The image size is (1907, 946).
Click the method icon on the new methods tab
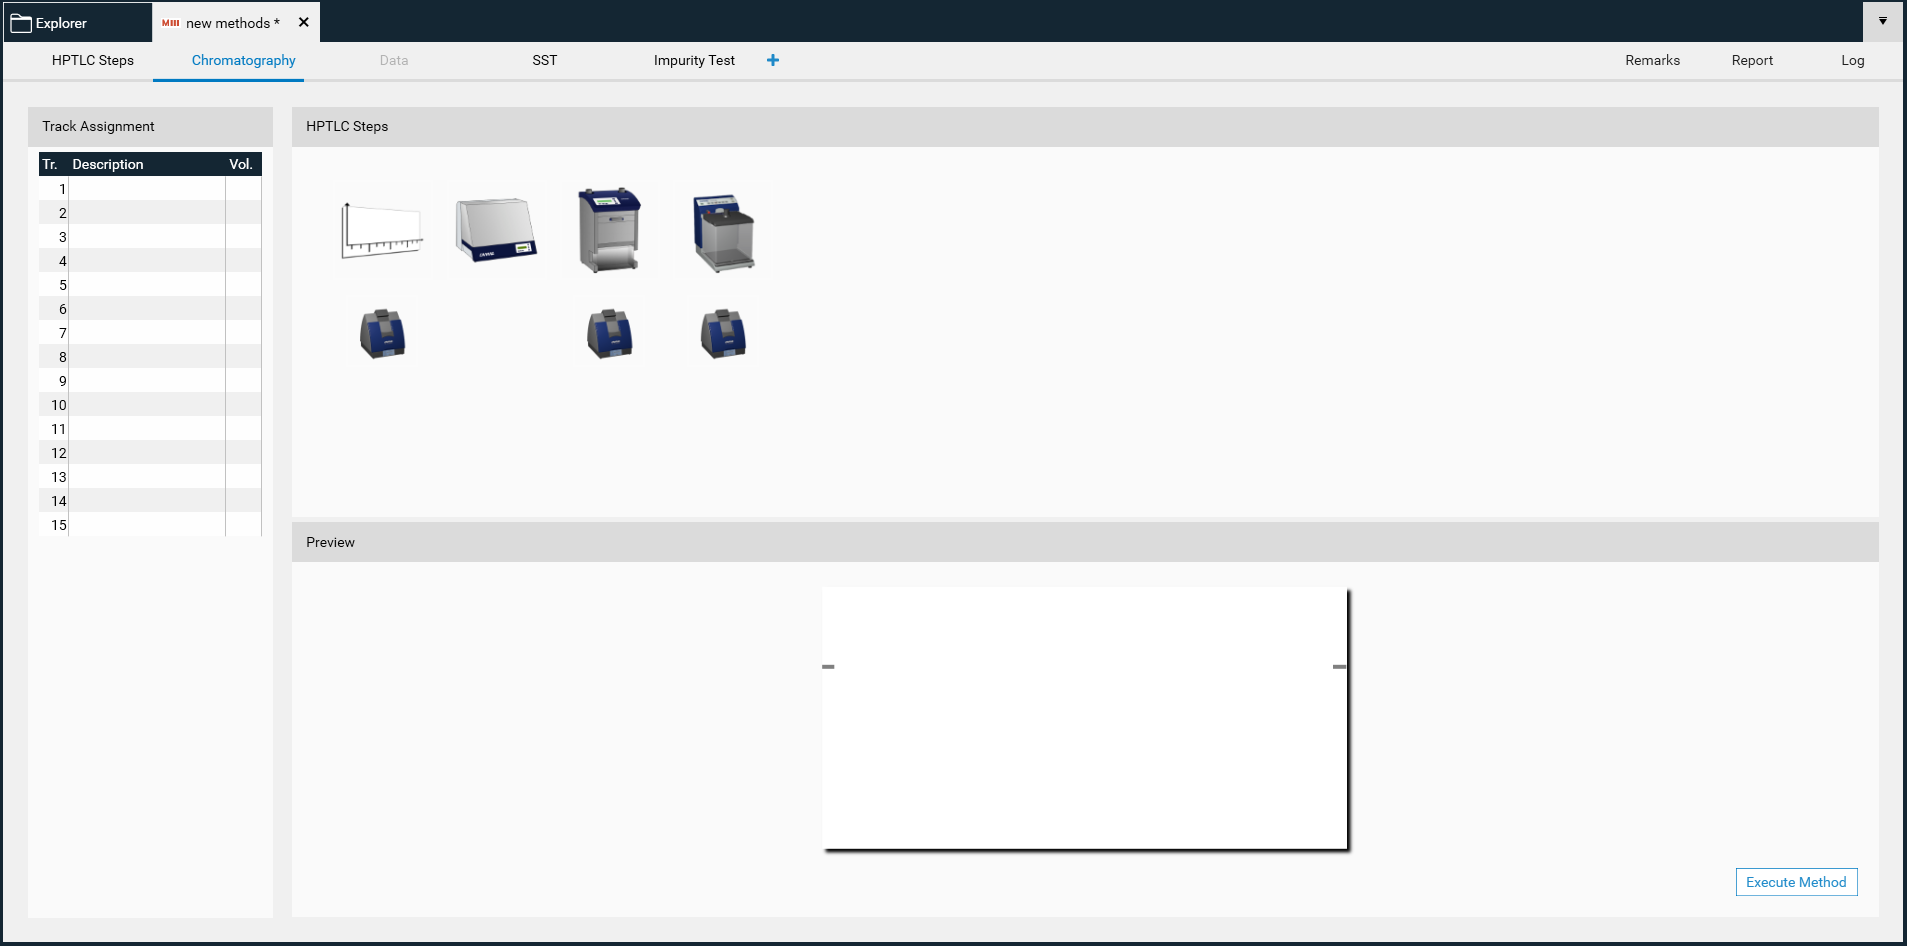171,22
